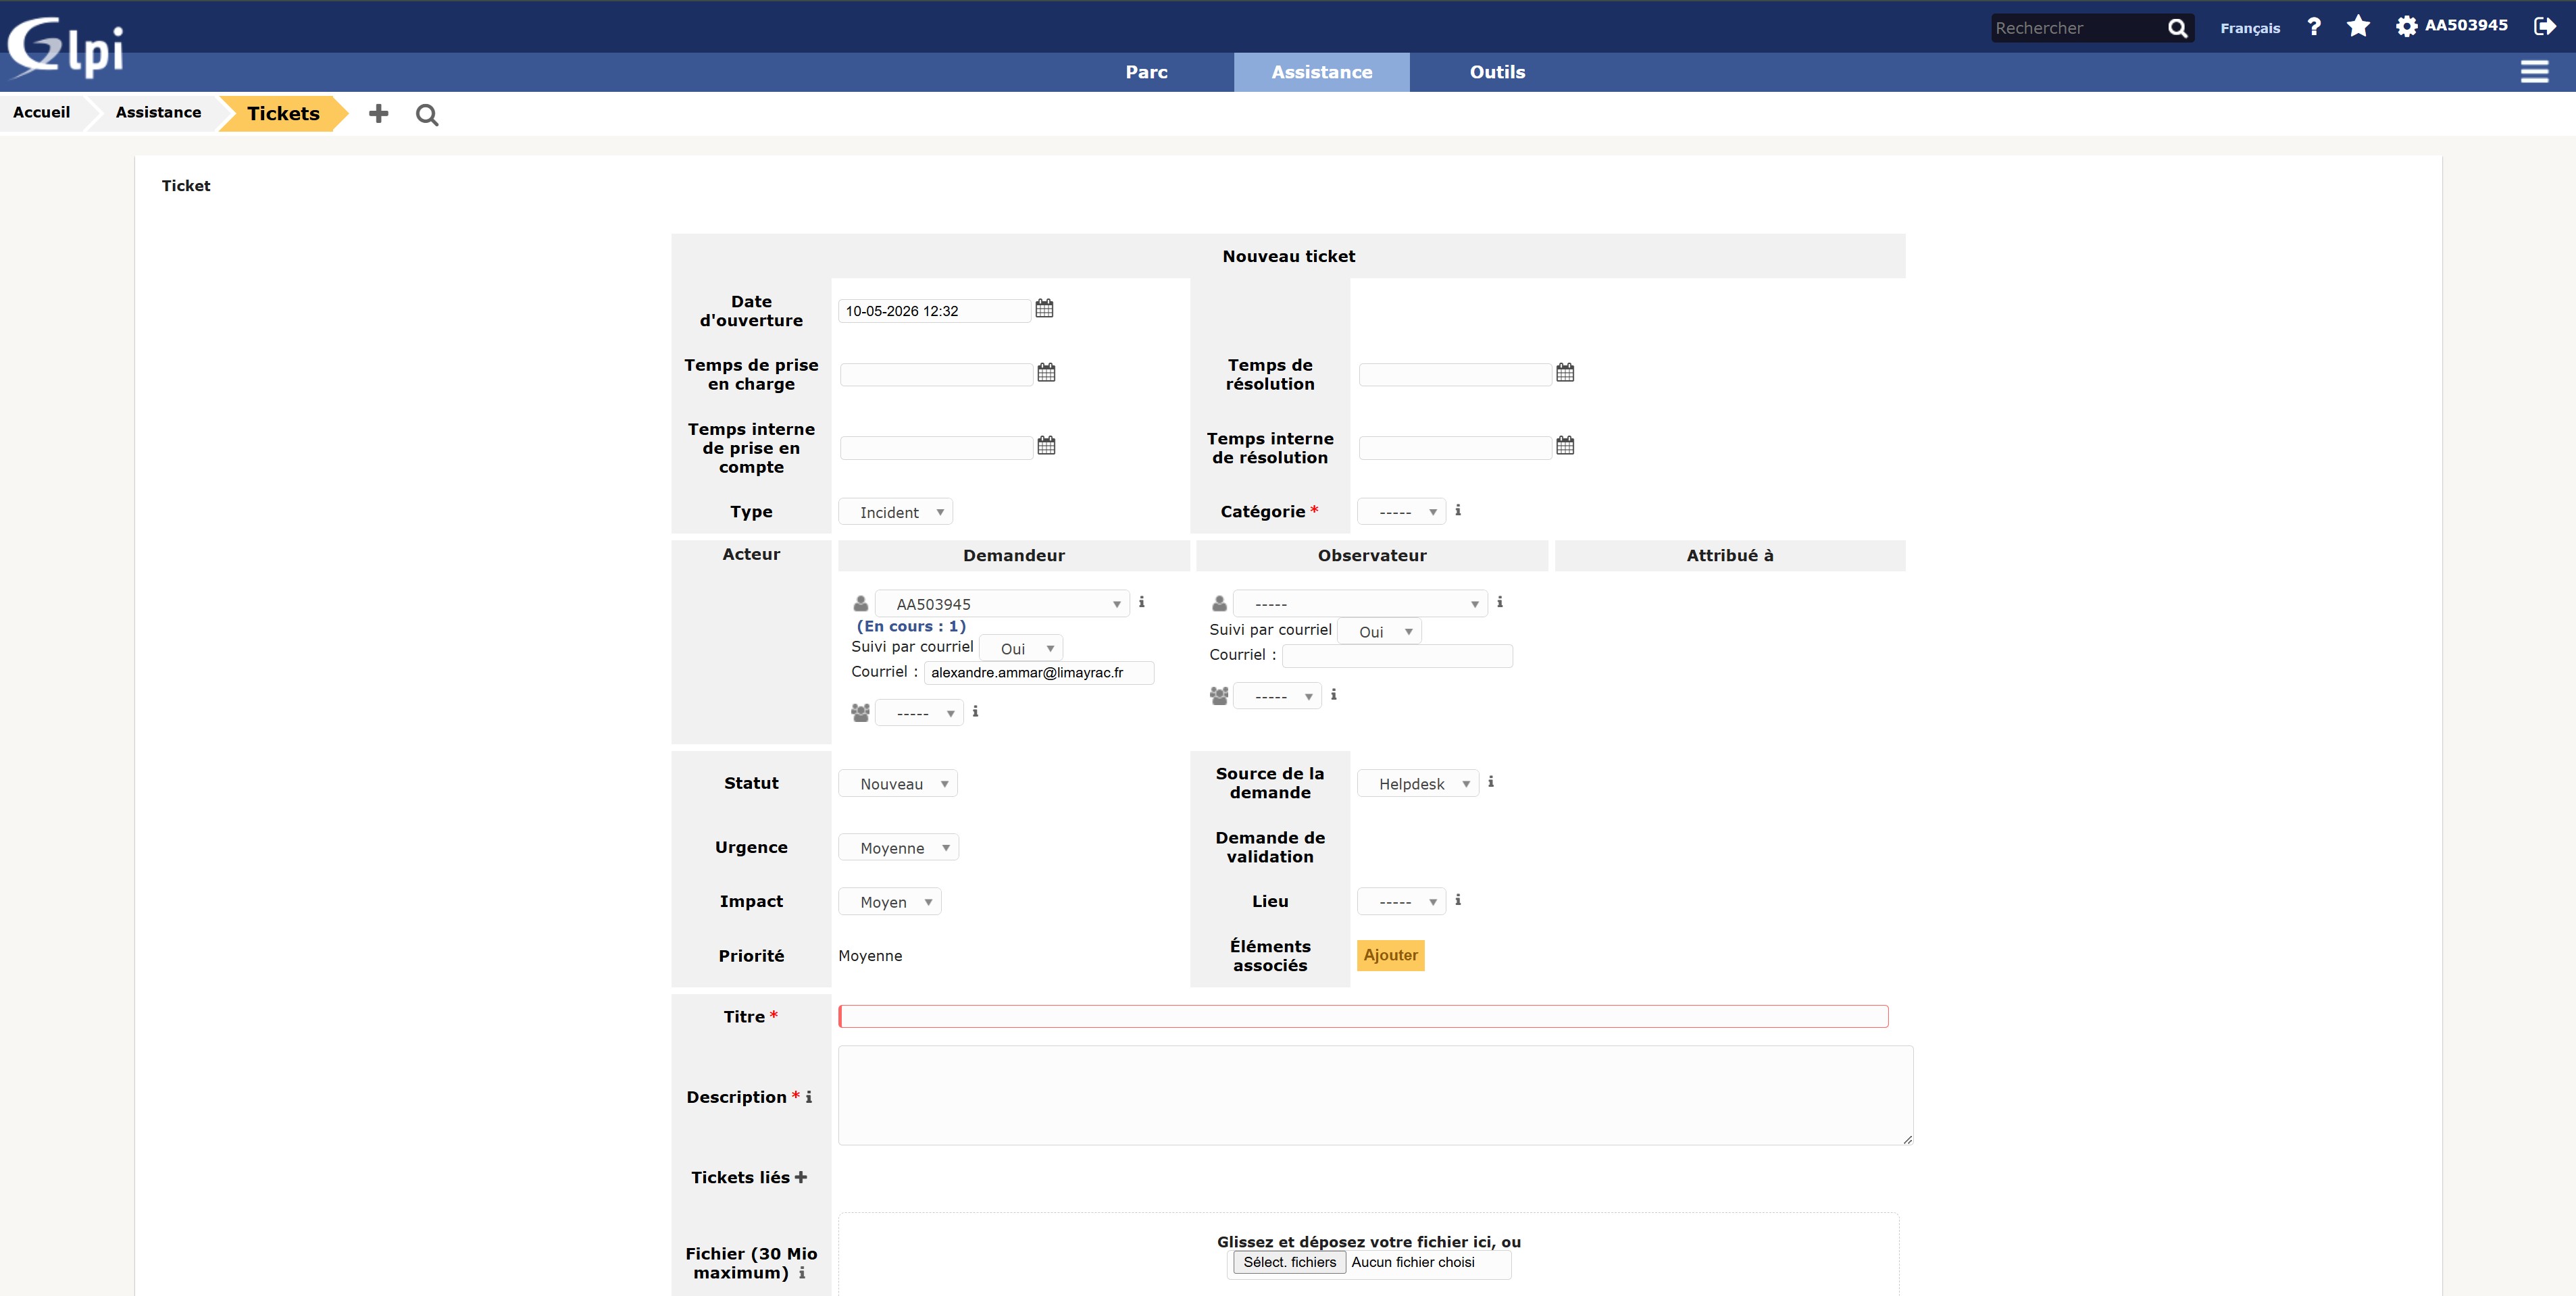Click the AA503945 username link
This screenshot has width=2576, height=1296.
(2466, 25)
